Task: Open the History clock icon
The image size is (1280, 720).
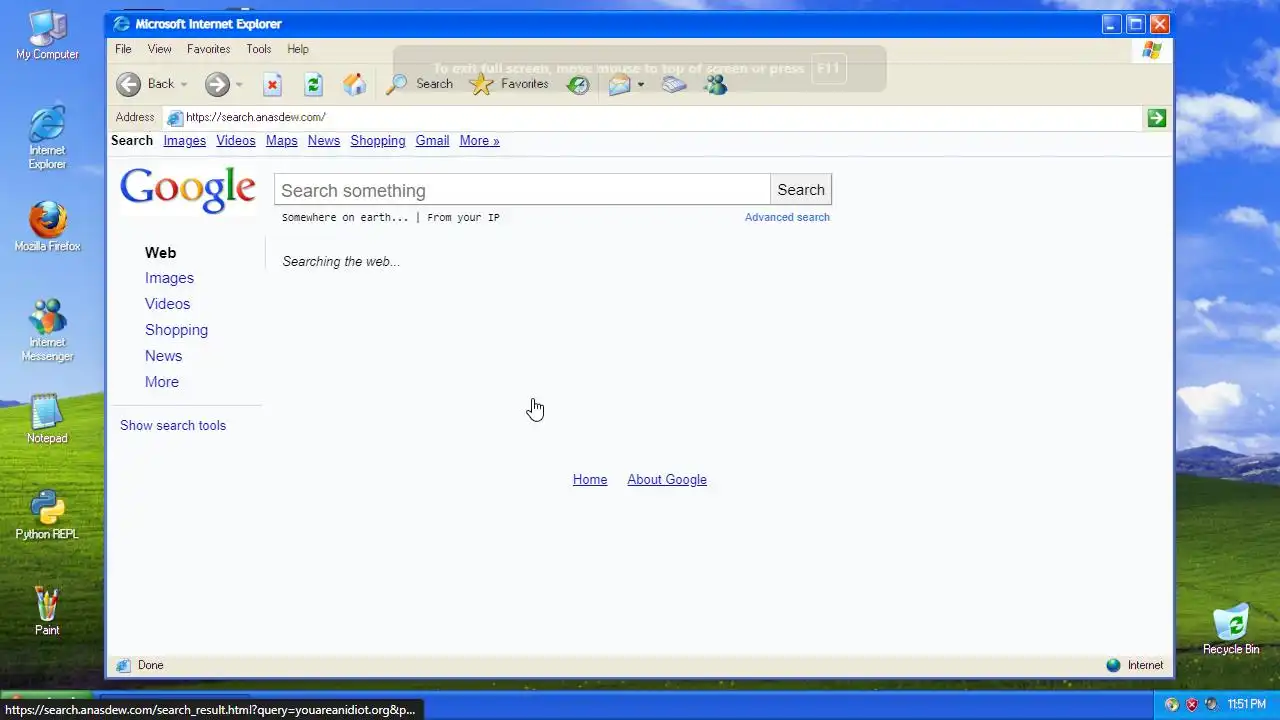Action: coord(578,85)
